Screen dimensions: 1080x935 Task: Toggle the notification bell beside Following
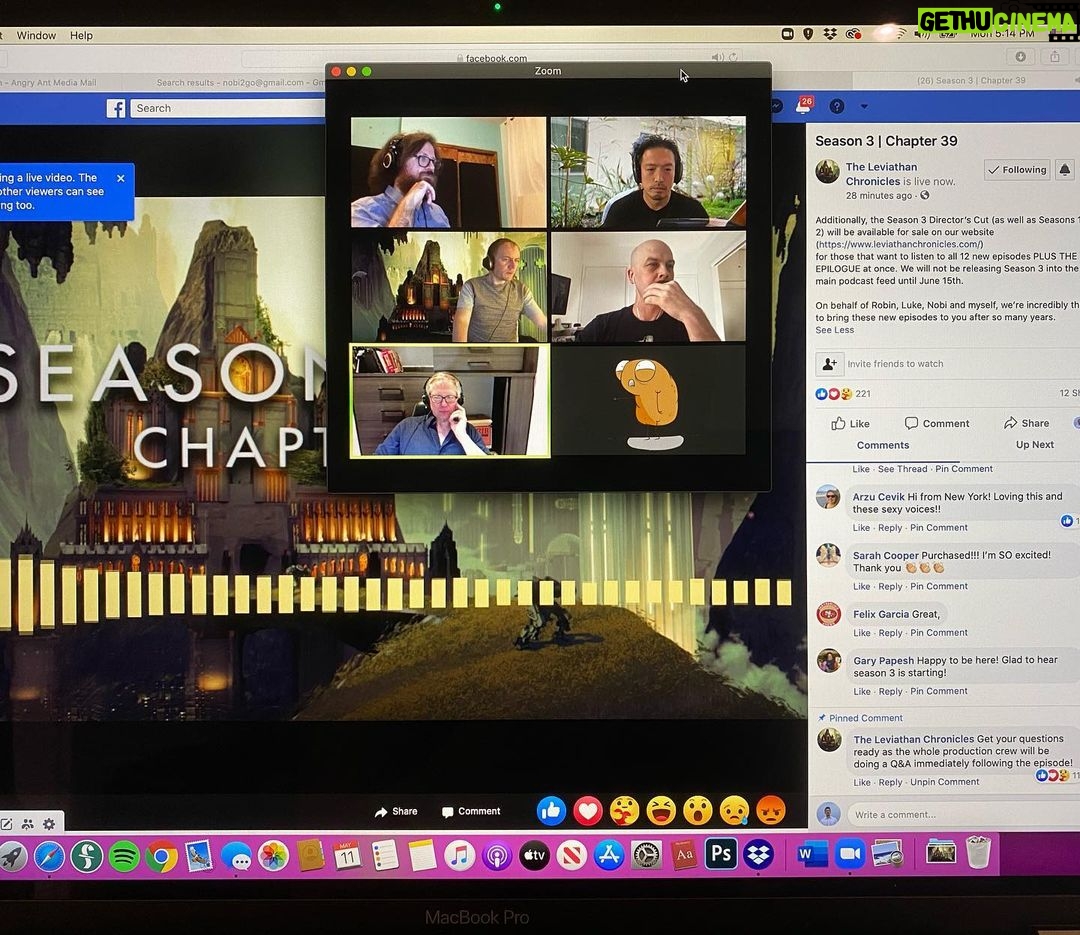coord(1065,169)
